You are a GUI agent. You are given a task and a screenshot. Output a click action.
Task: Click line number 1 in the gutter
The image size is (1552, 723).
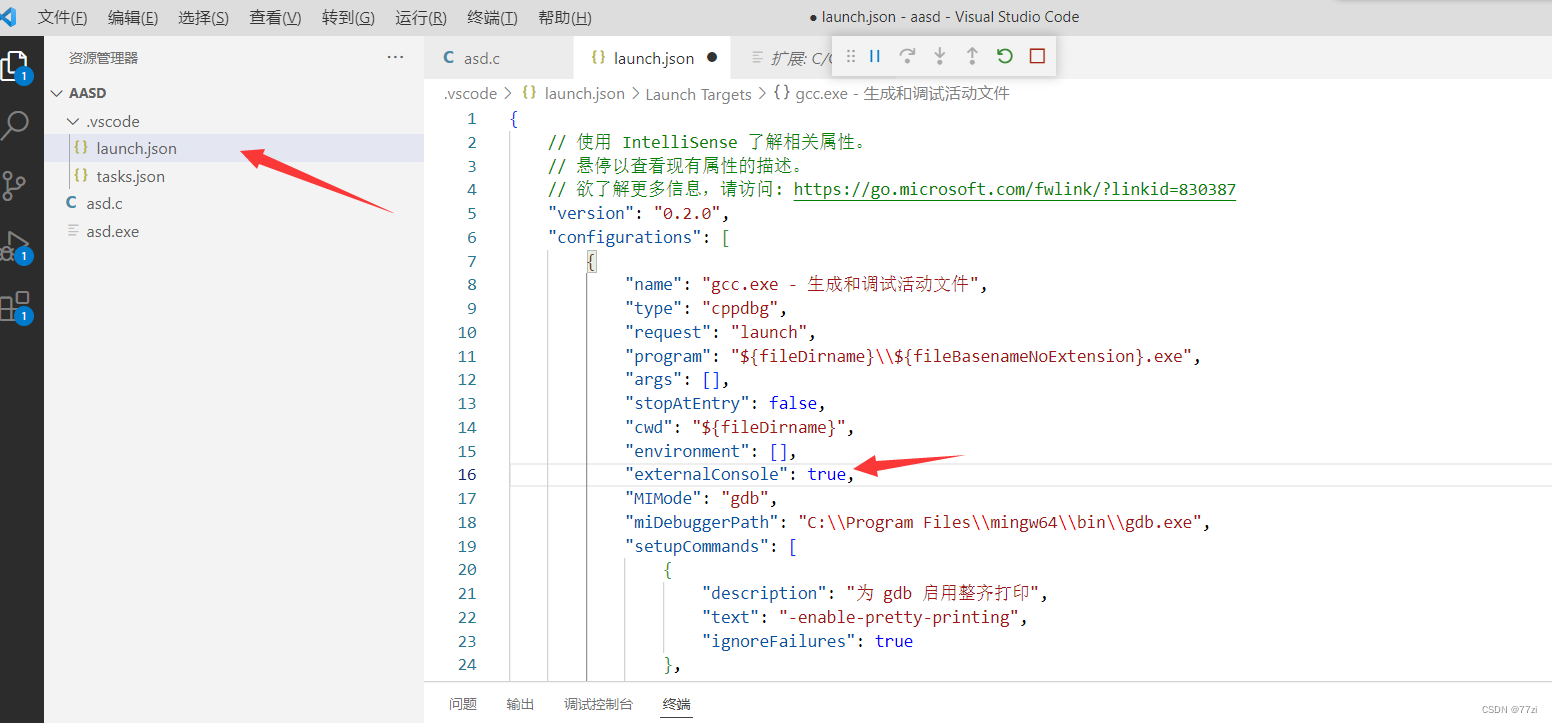(472, 118)
